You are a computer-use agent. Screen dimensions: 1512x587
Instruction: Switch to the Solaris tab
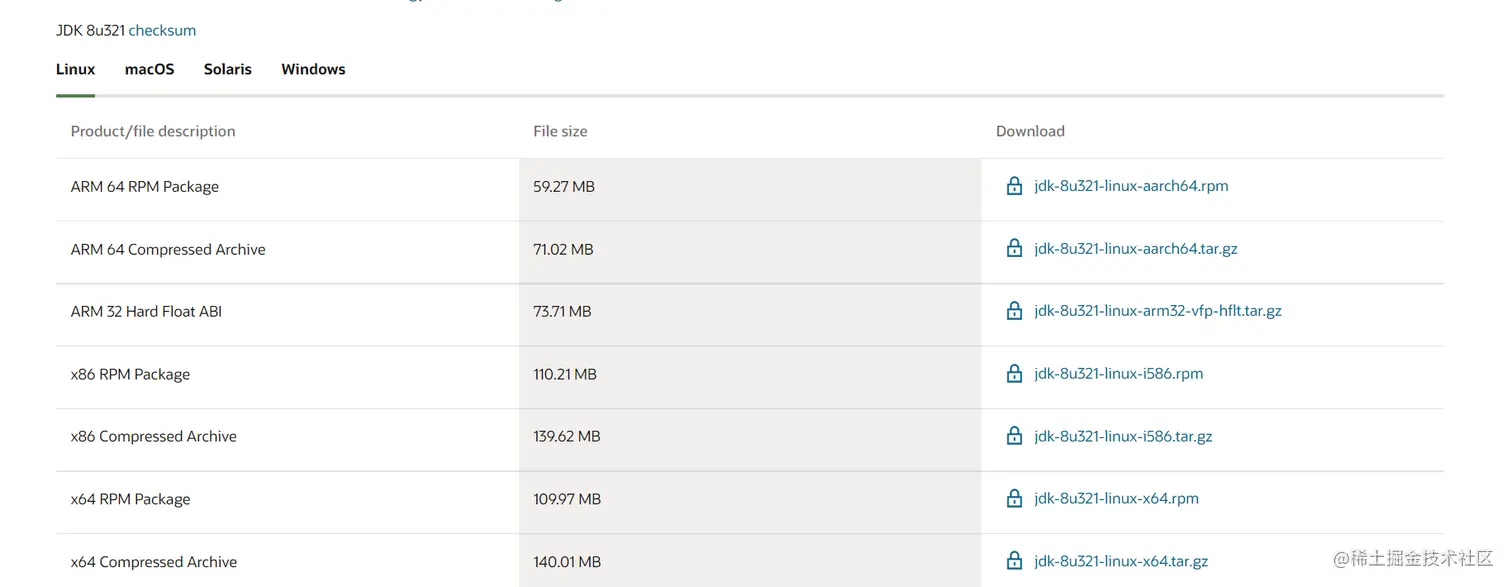pyautogui.click(x=227, y=69)
